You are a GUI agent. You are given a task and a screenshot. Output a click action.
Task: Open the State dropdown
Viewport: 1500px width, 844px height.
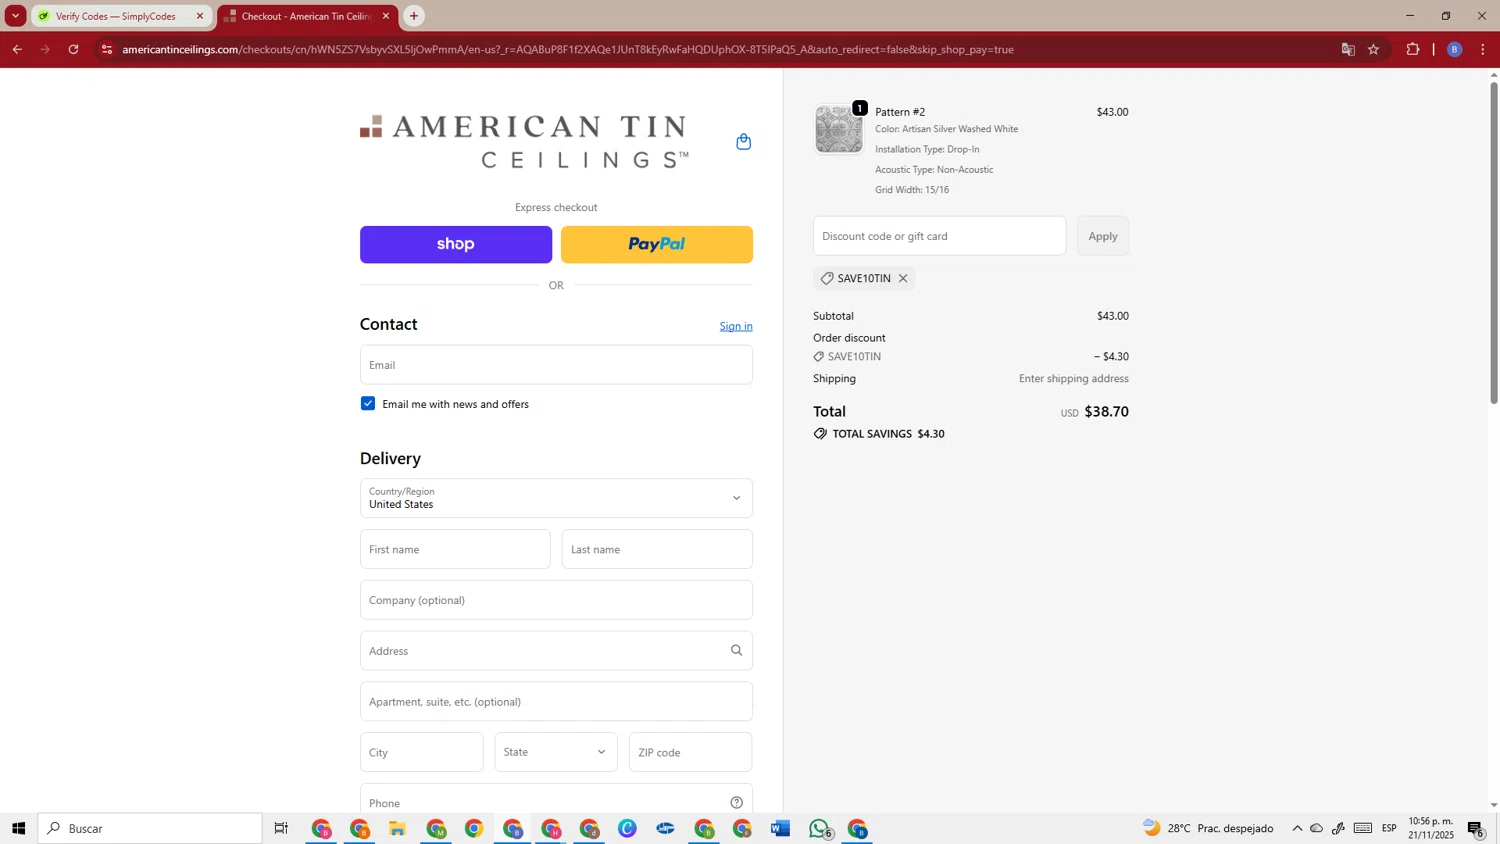[556, 752]
